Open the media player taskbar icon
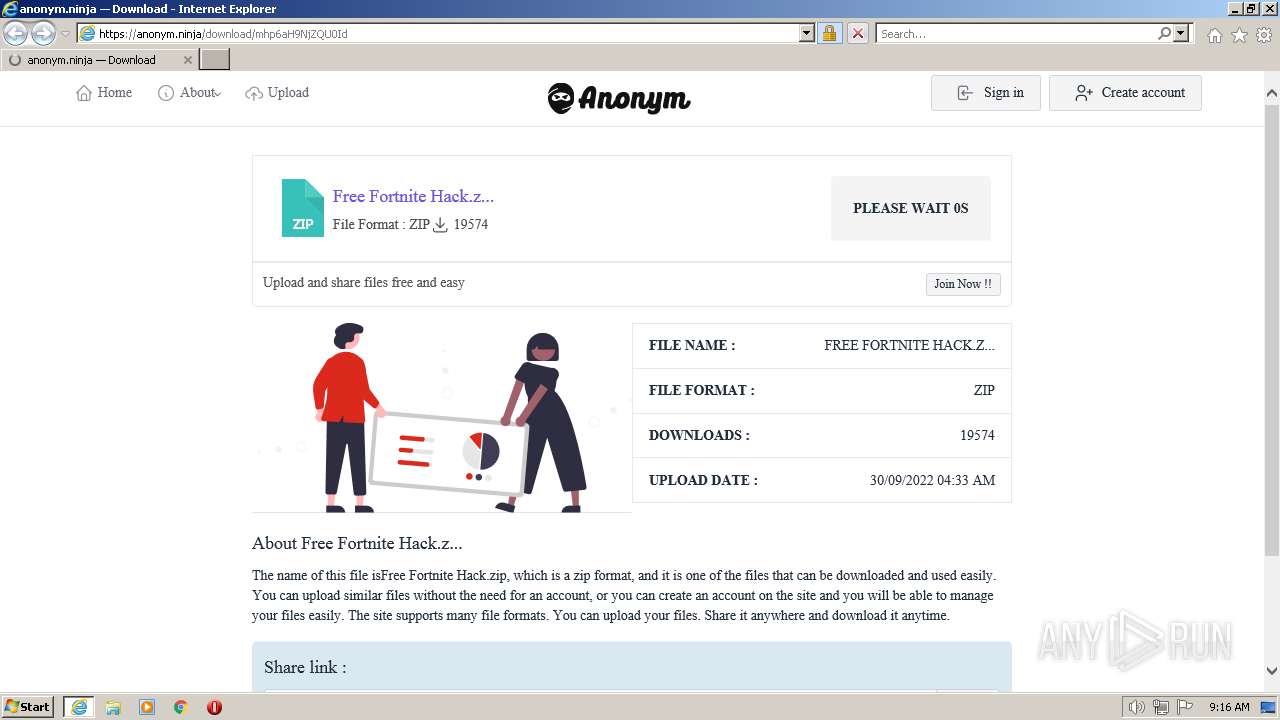The width and height of the screenshot is (1280, 720). [x=147, y=707]
